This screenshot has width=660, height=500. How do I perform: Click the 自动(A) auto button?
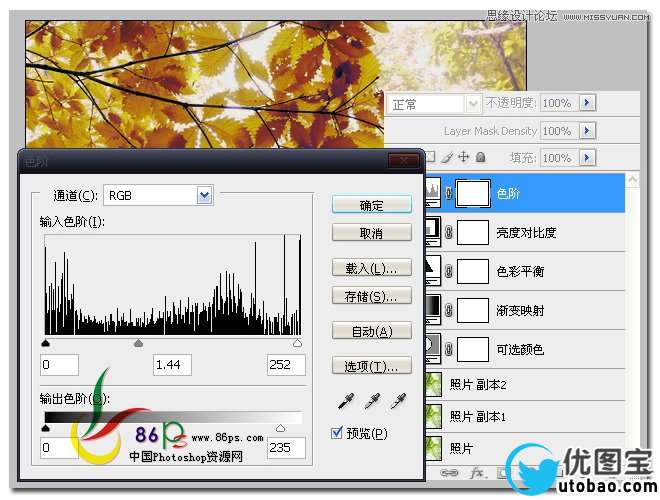372,332
